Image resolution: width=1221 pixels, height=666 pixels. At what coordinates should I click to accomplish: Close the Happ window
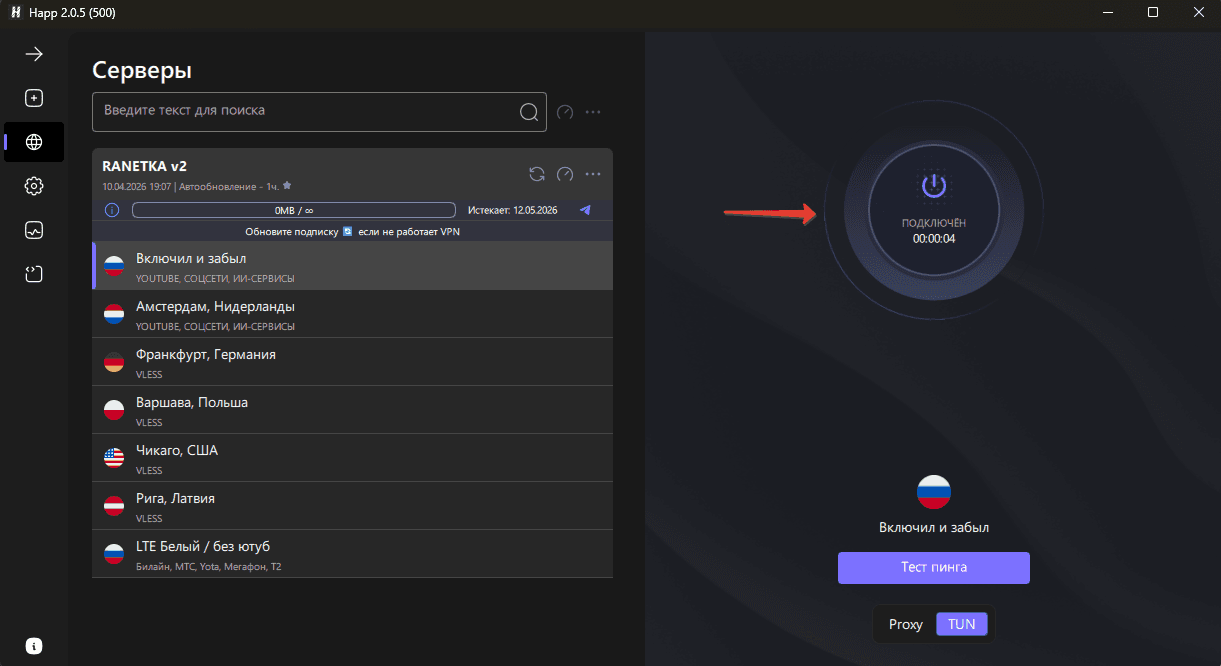pos(1198,12)
